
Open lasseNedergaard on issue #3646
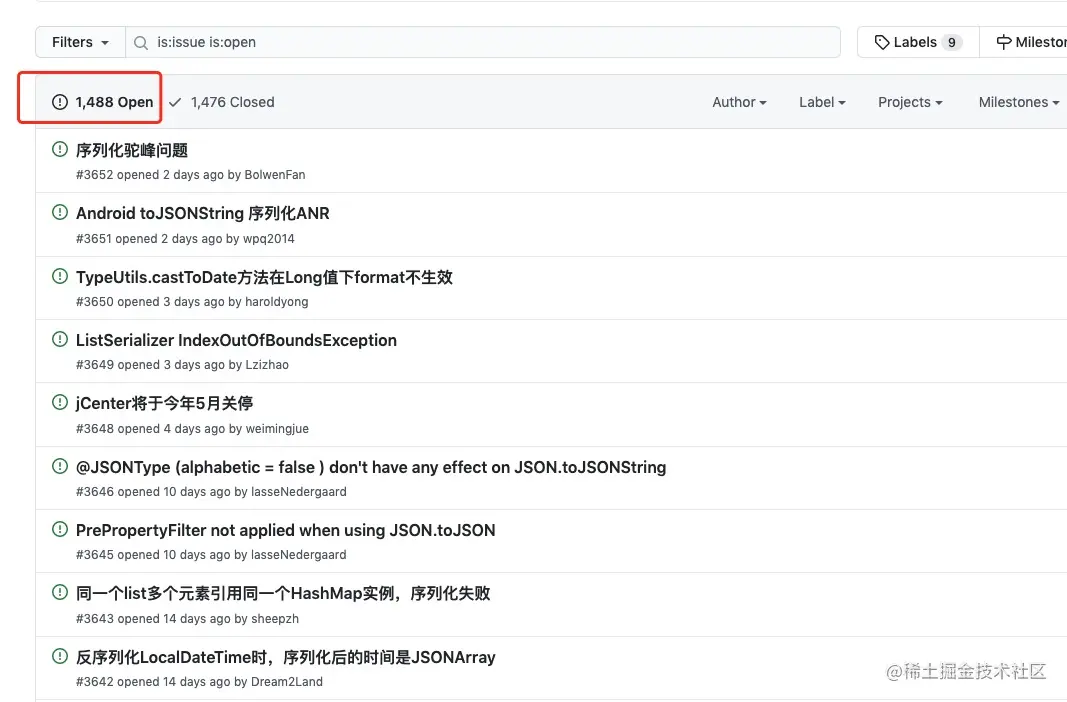[299, 492]
